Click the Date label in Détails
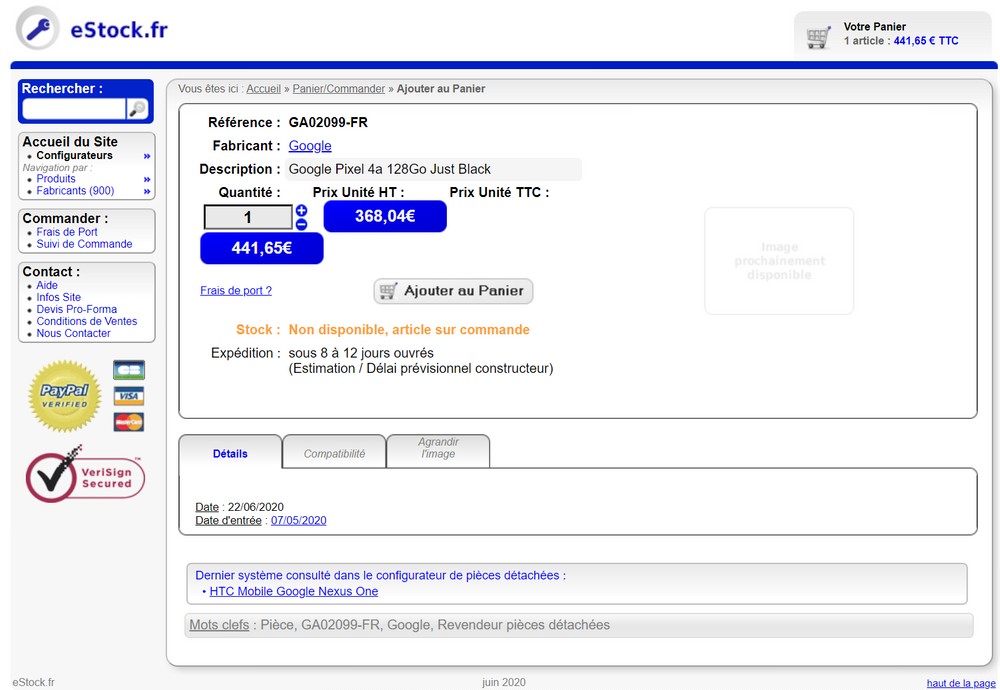1000x690 pixels. [x=207, y=507]
